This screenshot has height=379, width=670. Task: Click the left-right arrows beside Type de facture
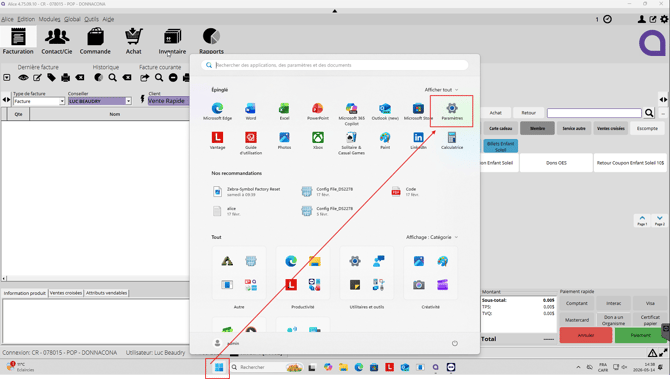[6, 100]
